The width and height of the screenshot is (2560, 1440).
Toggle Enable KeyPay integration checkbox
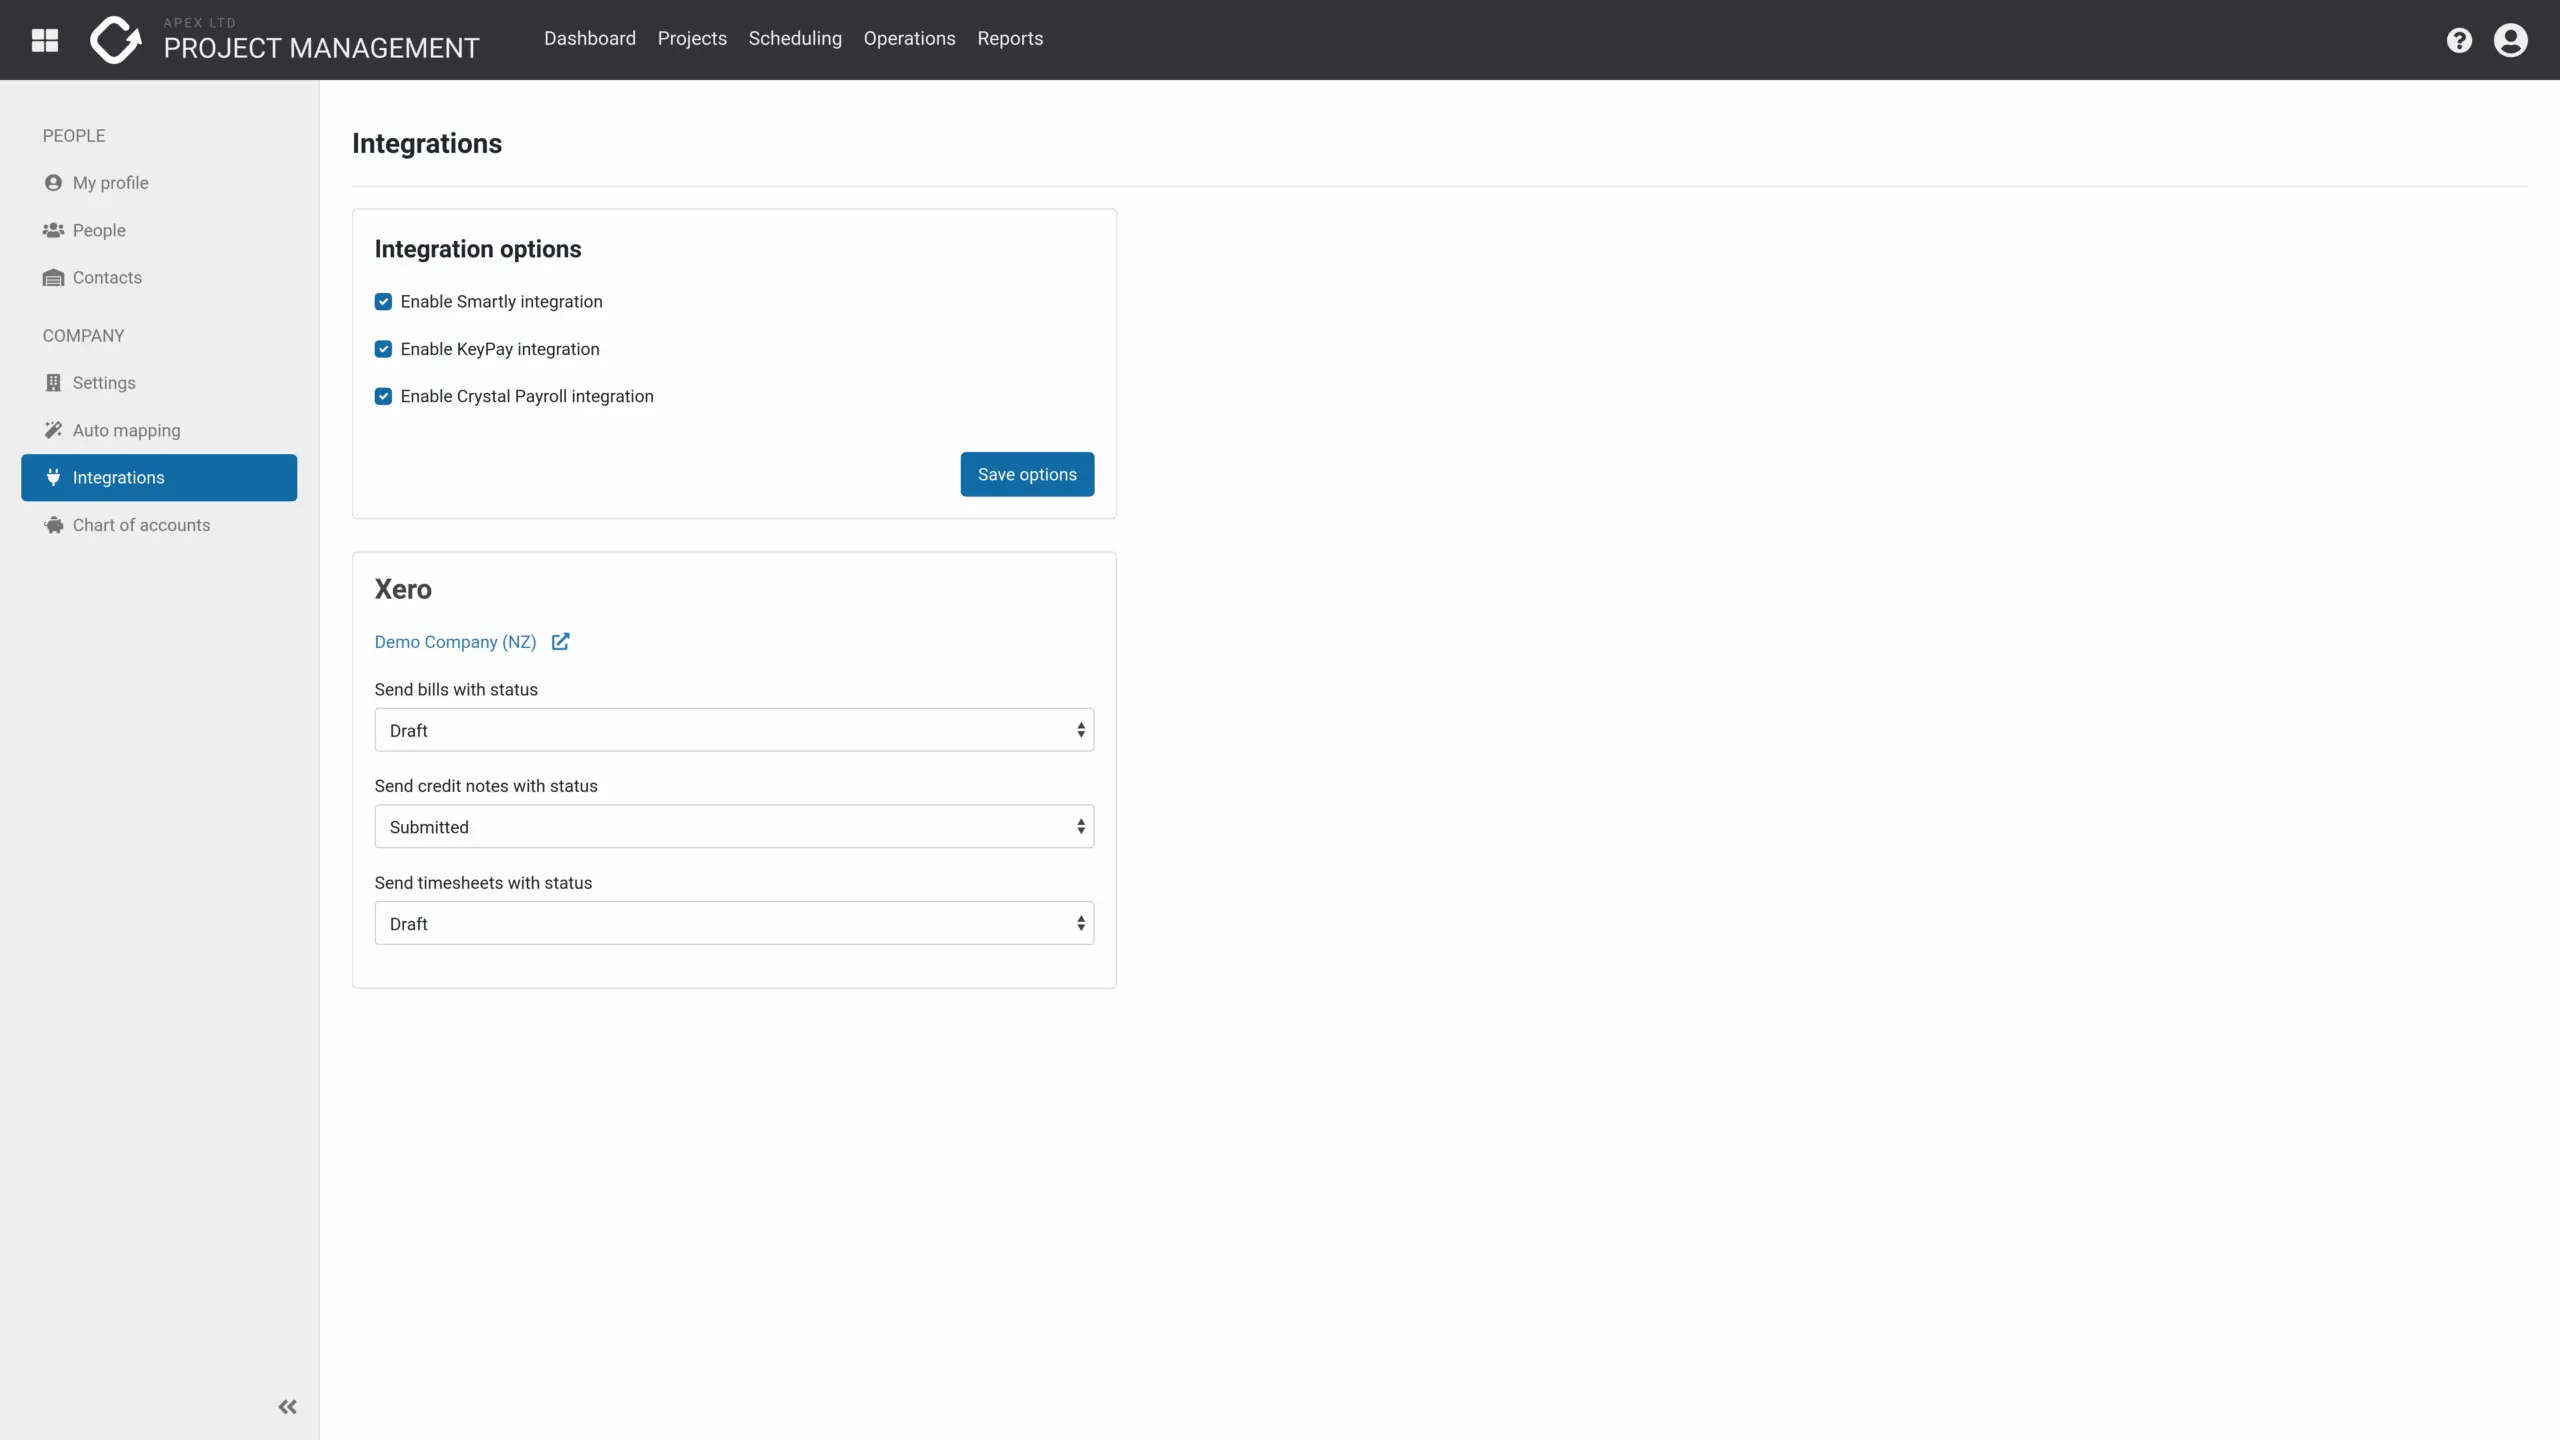[383, 349]
